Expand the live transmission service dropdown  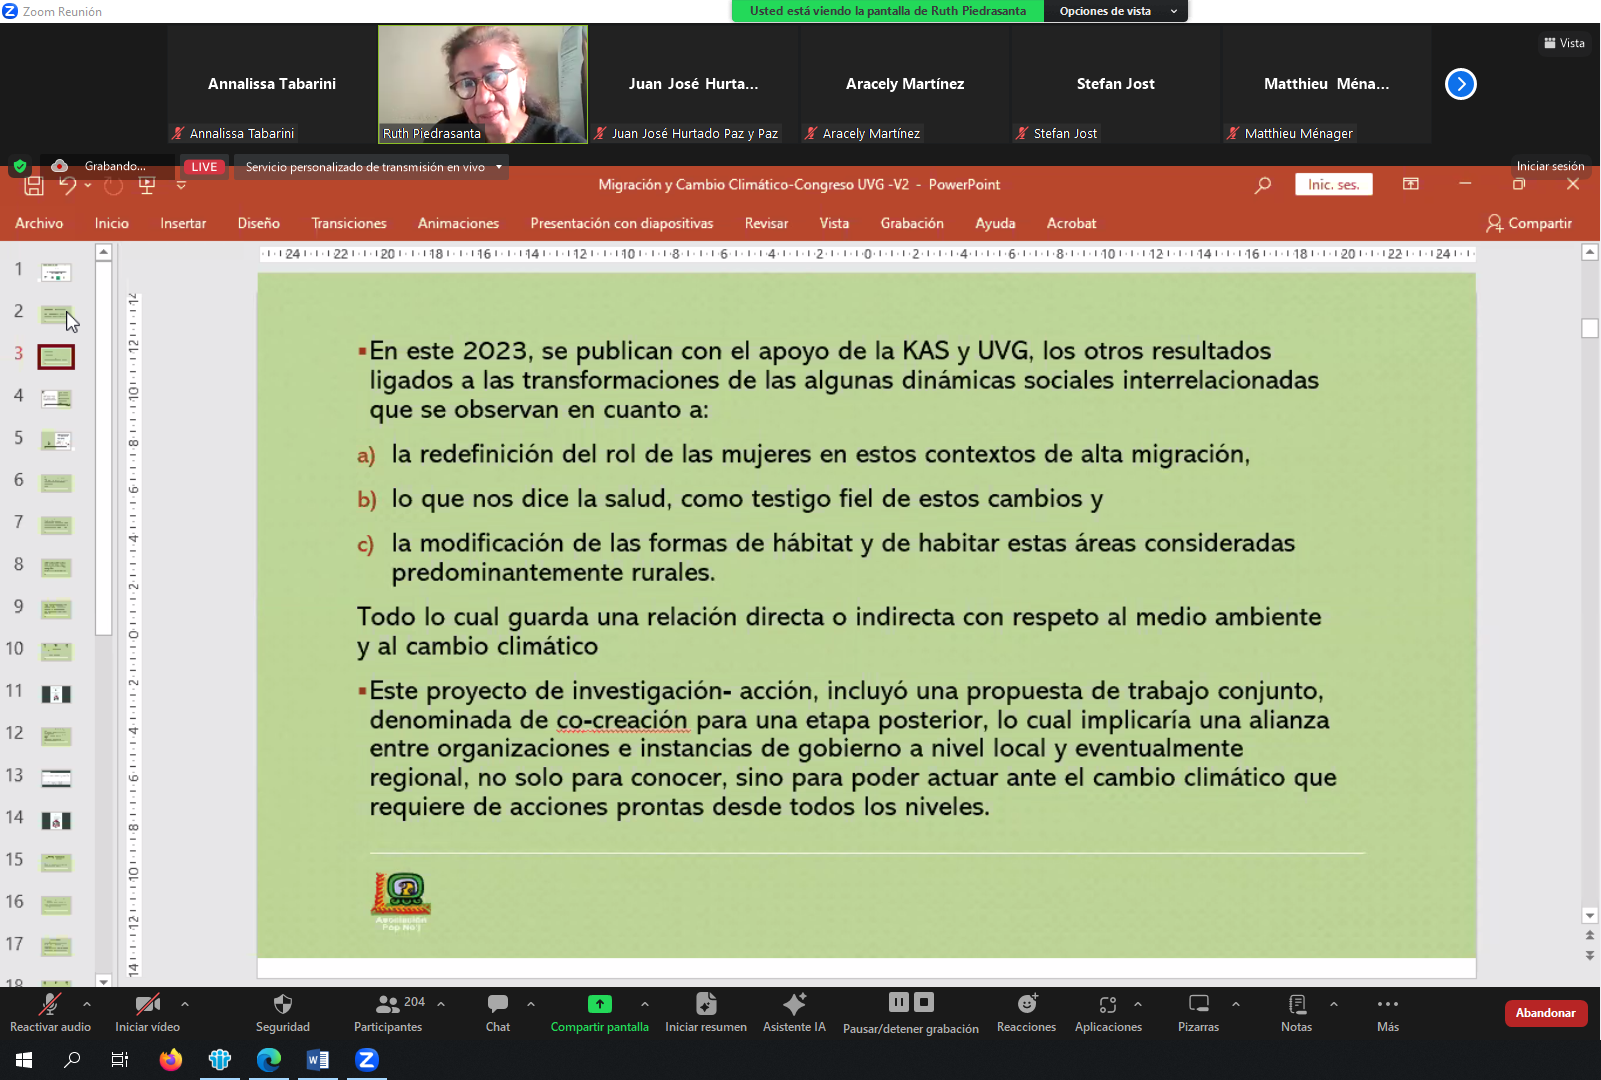[498, 167]
